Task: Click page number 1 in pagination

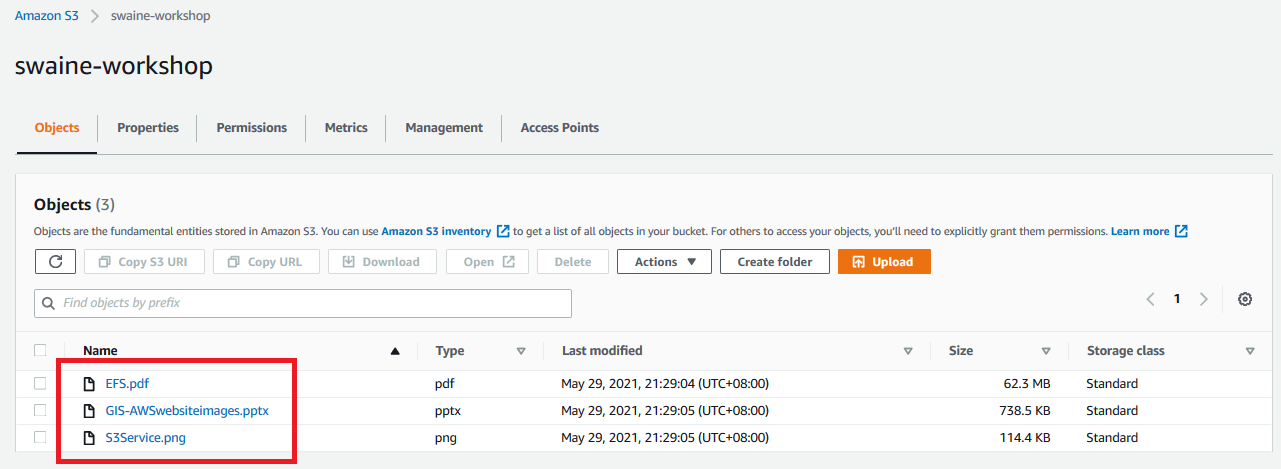Action: coord(1177,299)
